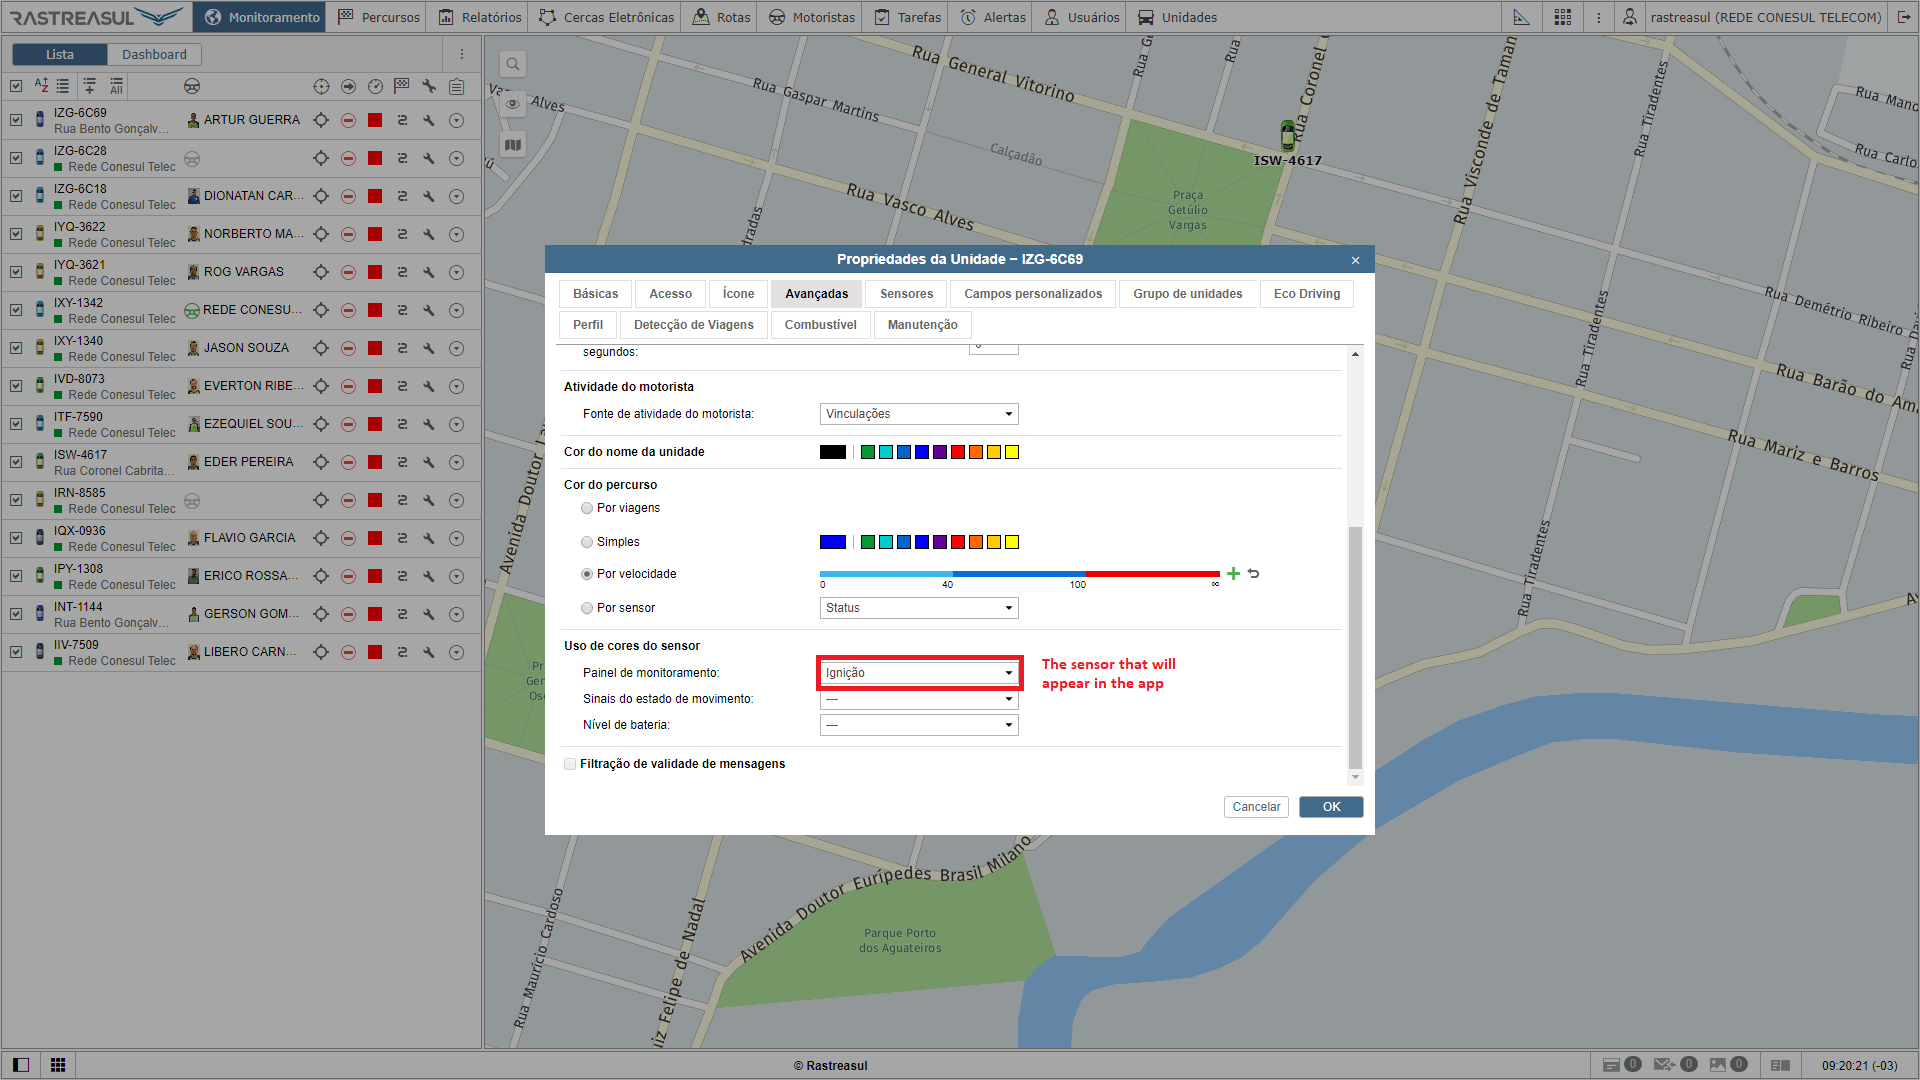The width and height of the screenshot is (1920, 1080).
Task: Reset speed color scale with undo arrow
Action: (1254, 574)
